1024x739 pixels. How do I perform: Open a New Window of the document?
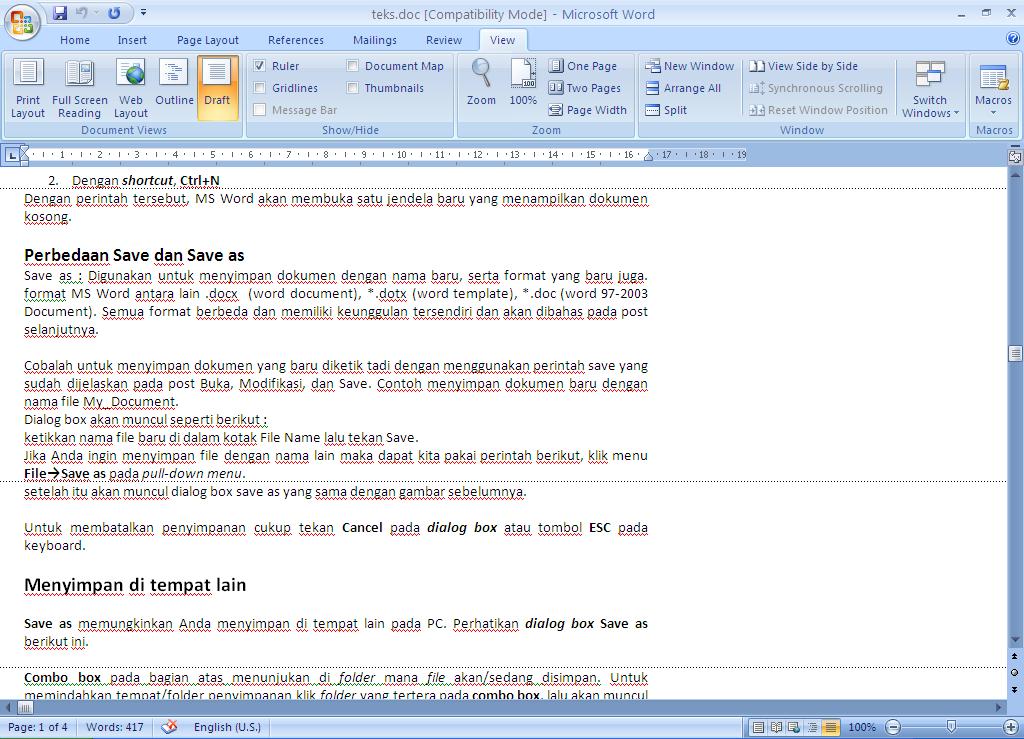click(689, 66)
